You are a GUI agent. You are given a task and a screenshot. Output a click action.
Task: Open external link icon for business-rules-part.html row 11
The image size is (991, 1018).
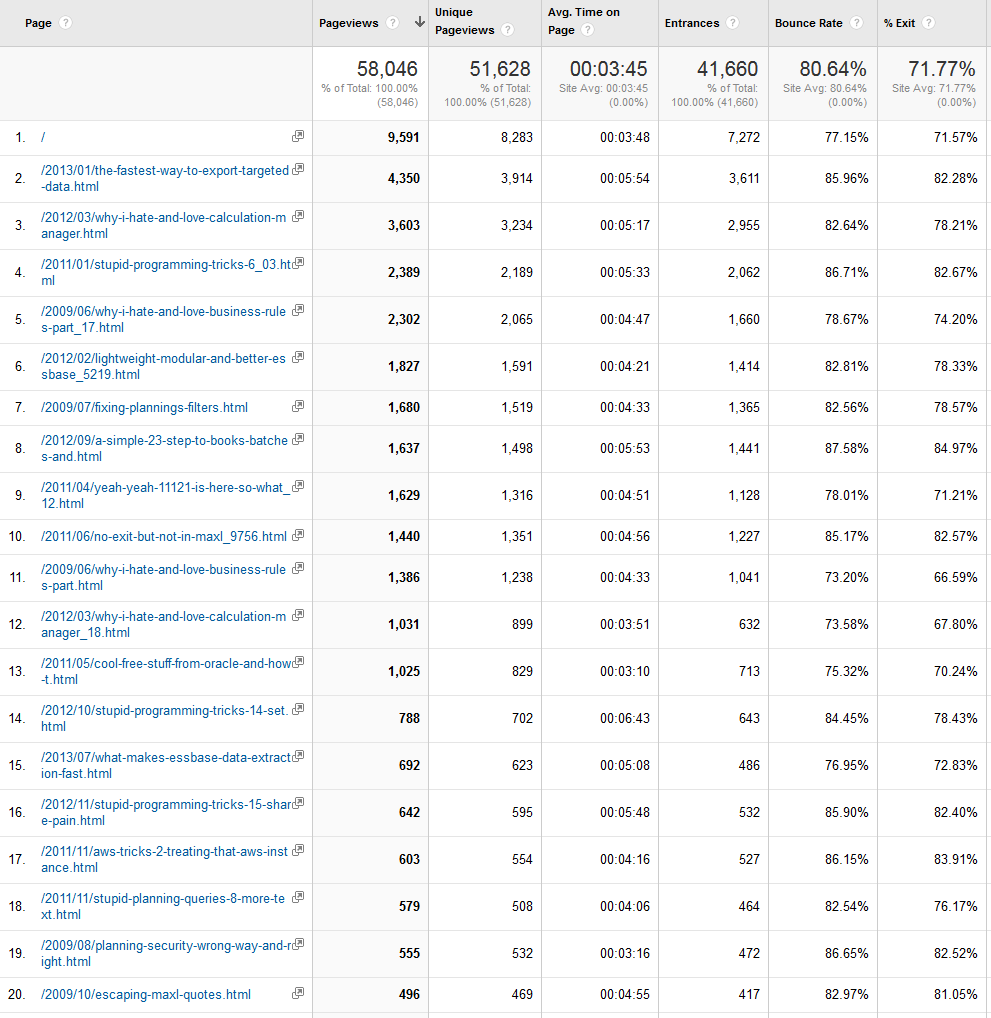tap(298, 568)
